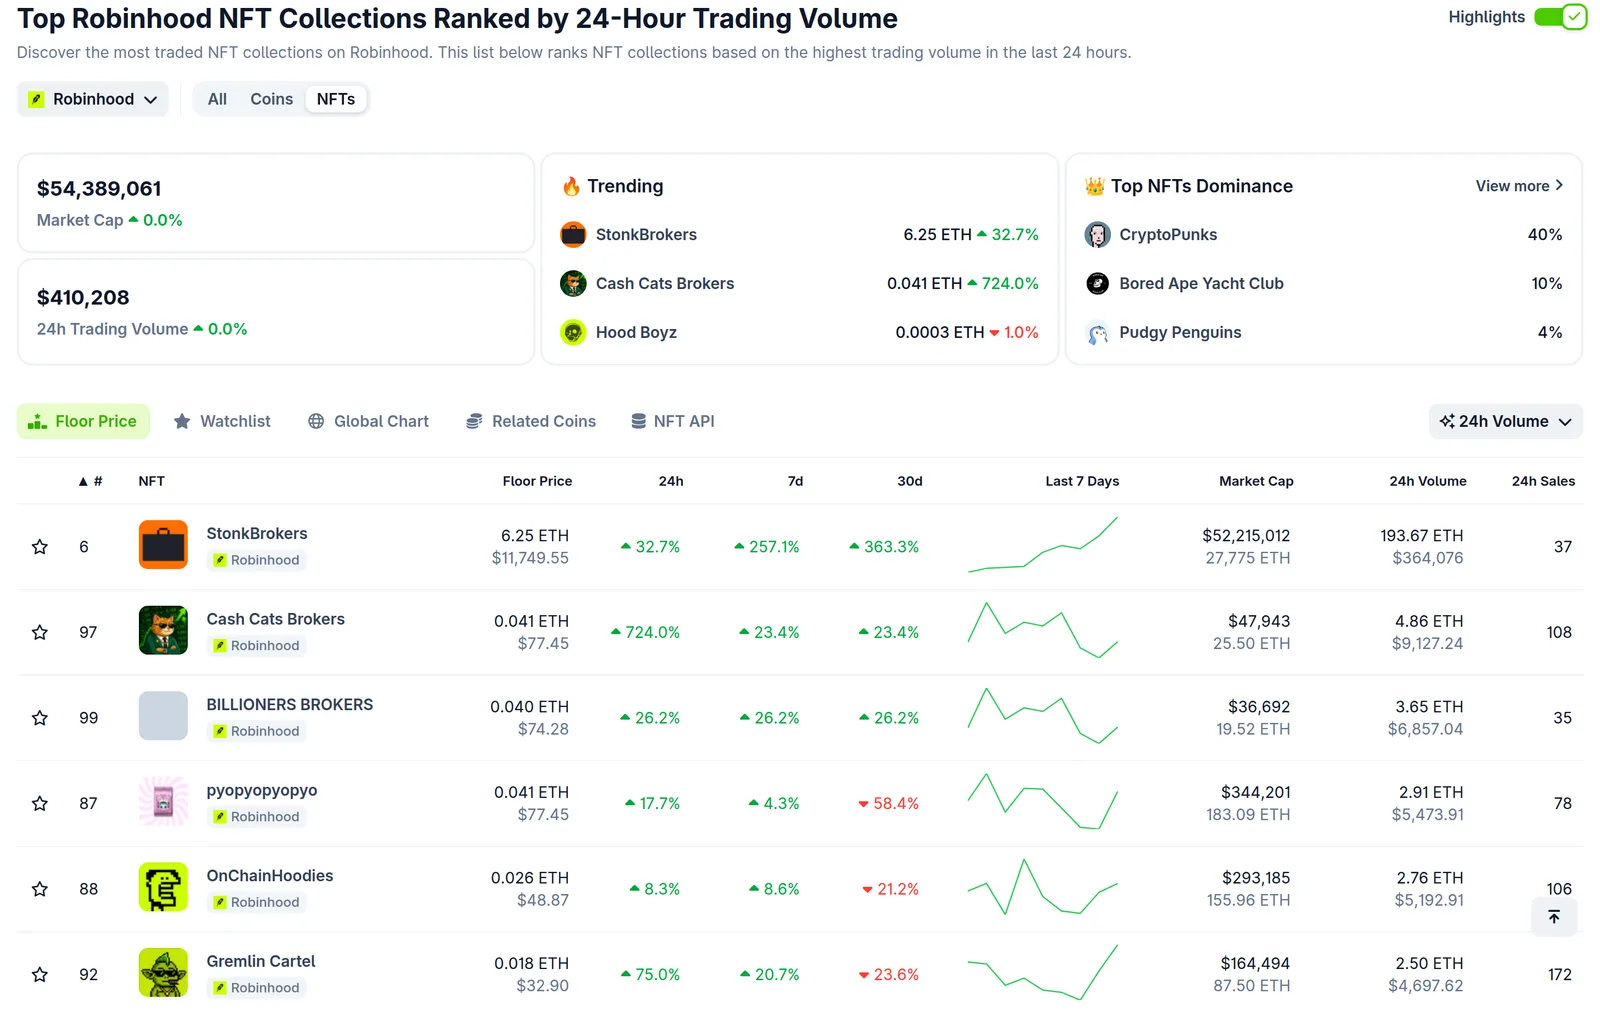View the OnChainHoodies 7-day sparkline chart
Screen dimensions: 1600x1017
(x=1043, y=887)
